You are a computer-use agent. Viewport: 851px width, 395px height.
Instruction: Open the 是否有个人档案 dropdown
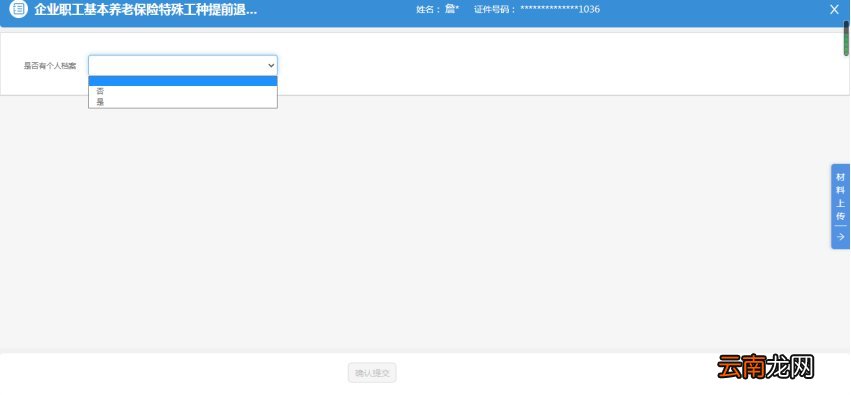pos(183,66)
